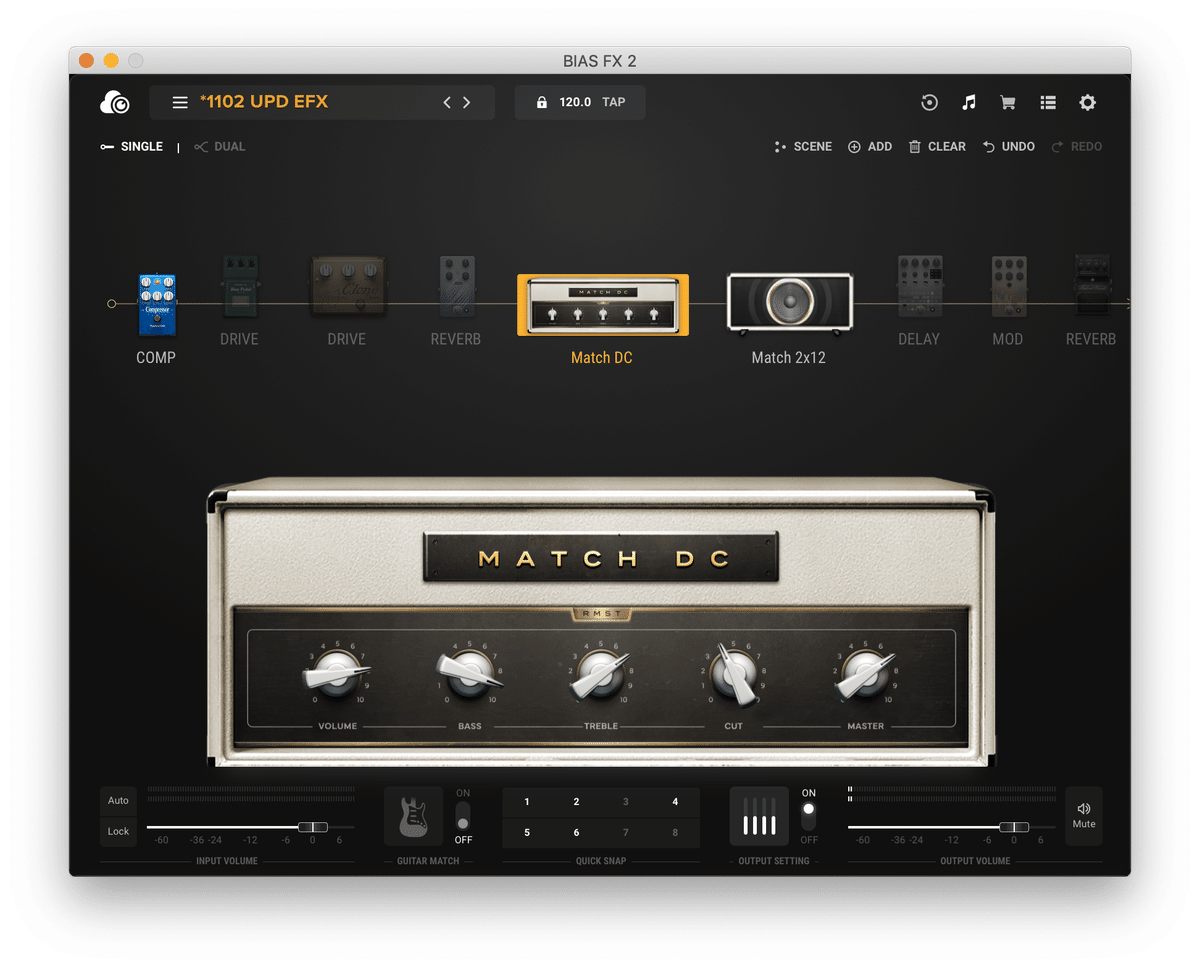Screen dimensions: 1200x968
Task: Select the DELAY pedal
Action: coord(919,287)
